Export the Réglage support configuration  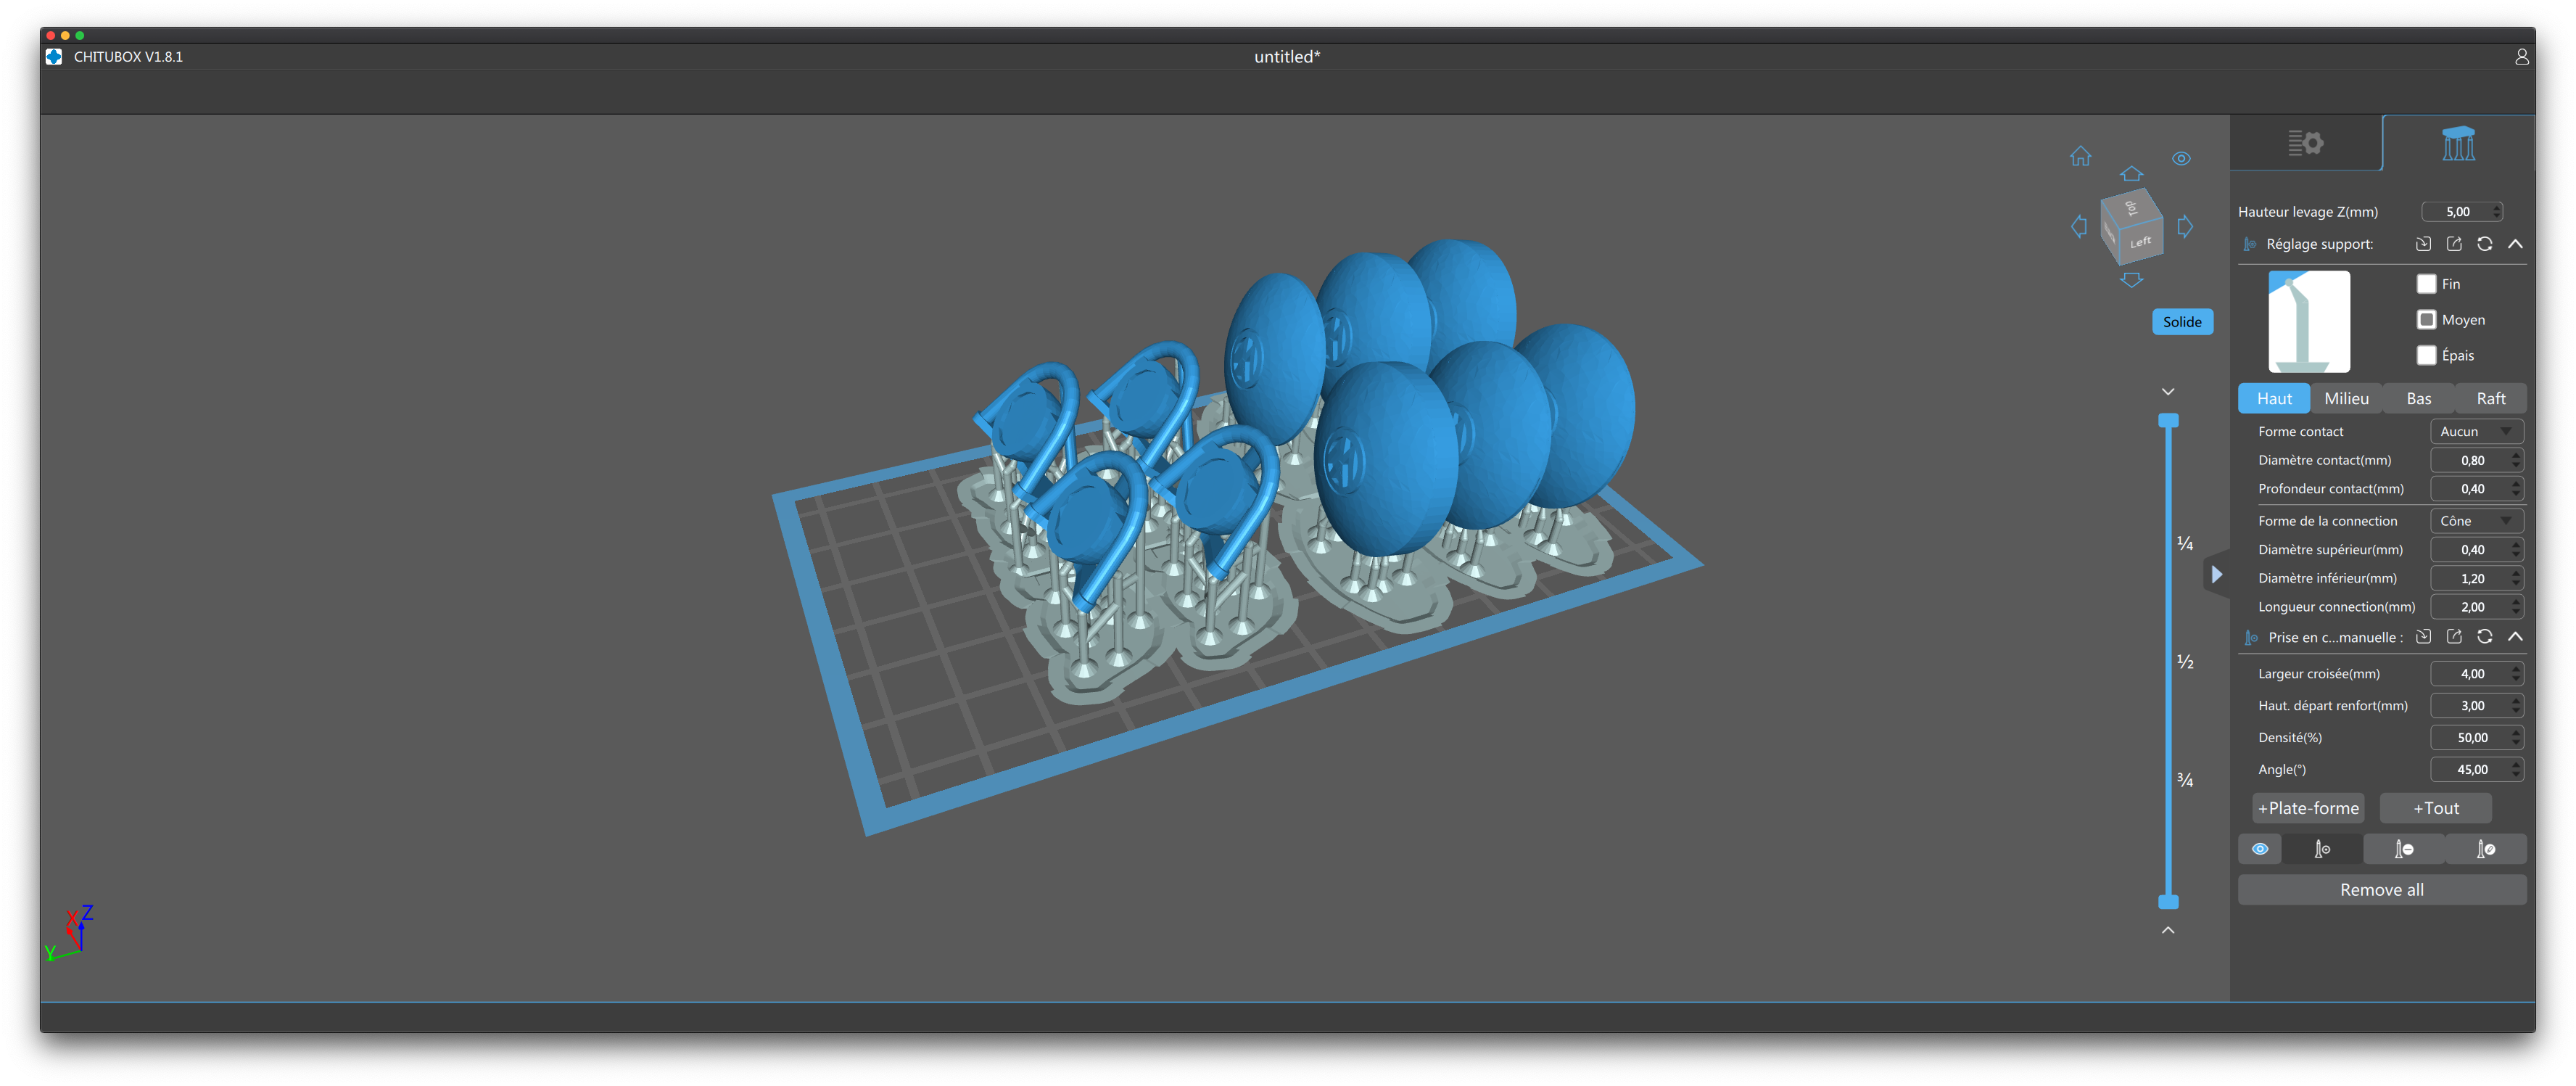point(2454,244)
